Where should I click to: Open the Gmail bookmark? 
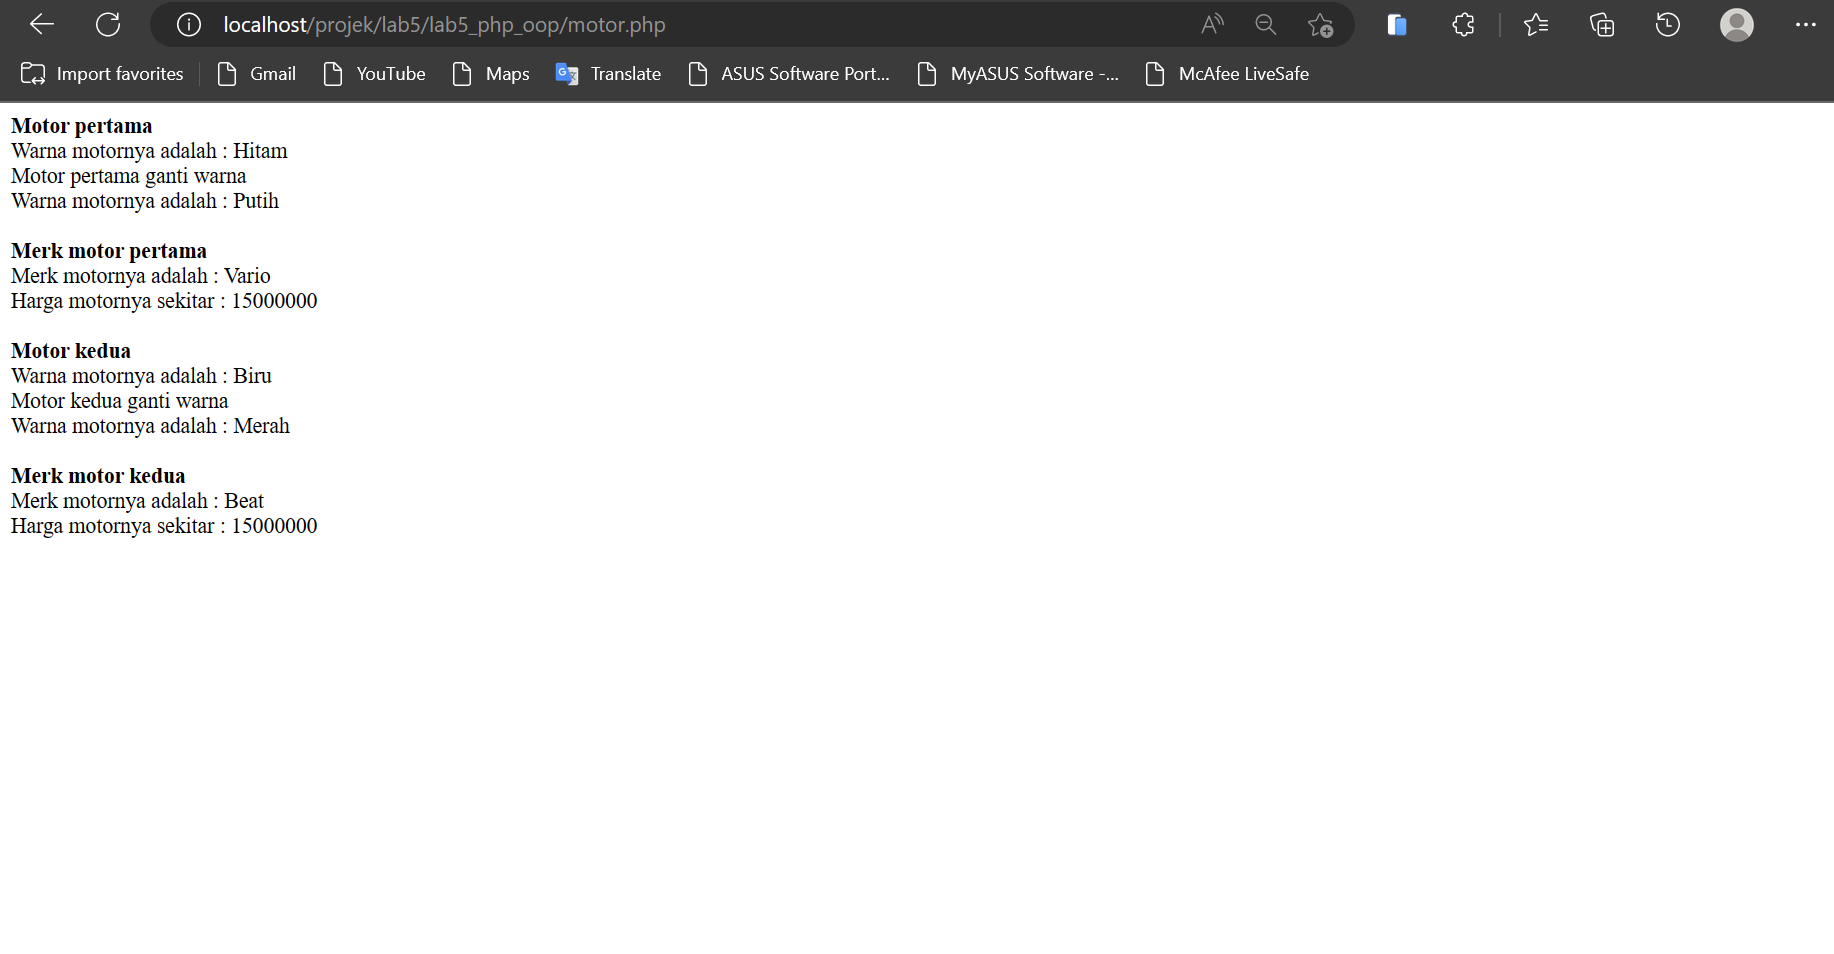(256, 73)
